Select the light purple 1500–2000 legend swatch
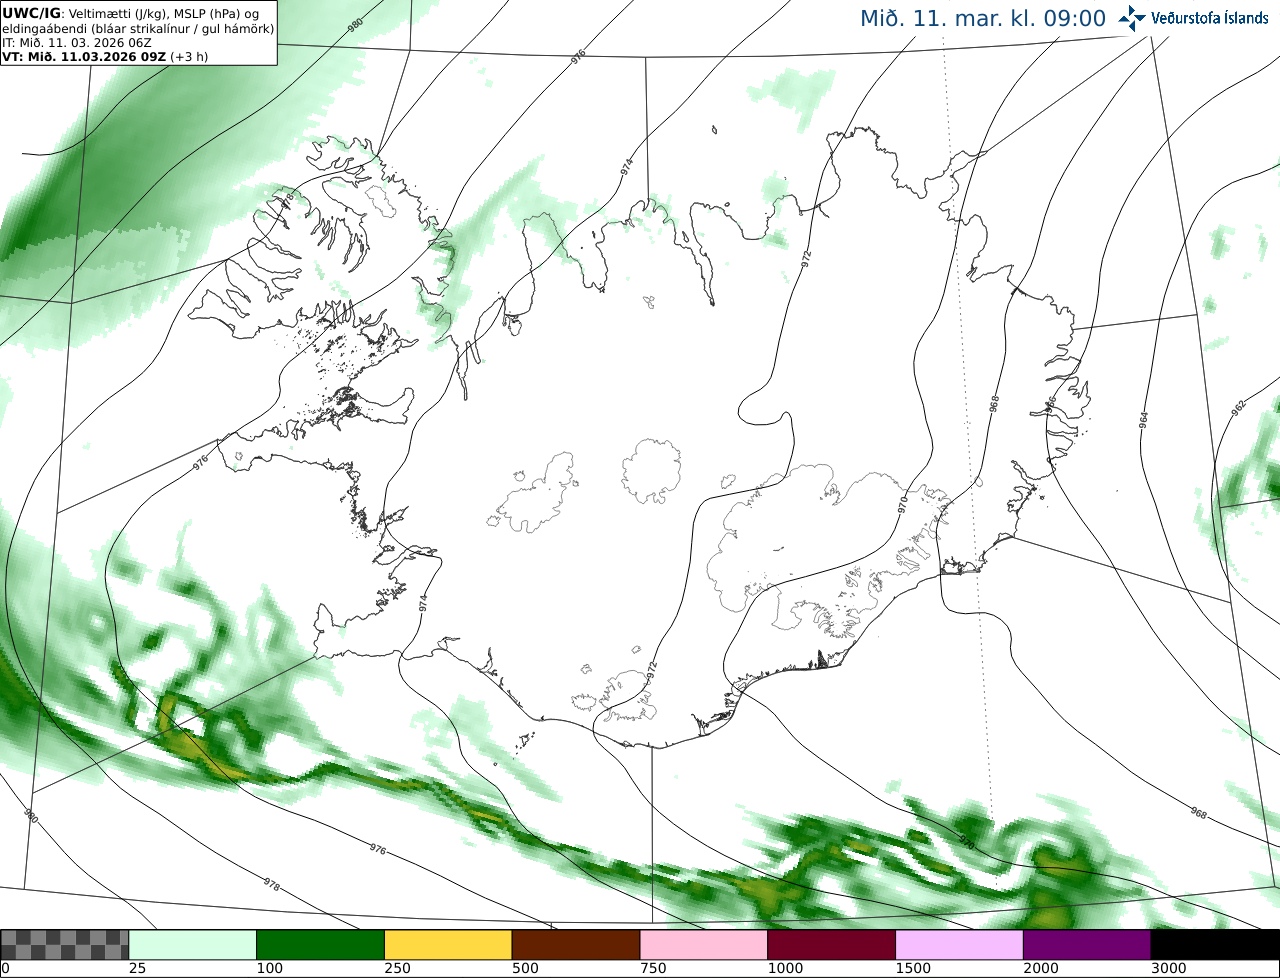This screenshot has width=1280, height=978. click(959, 945)
